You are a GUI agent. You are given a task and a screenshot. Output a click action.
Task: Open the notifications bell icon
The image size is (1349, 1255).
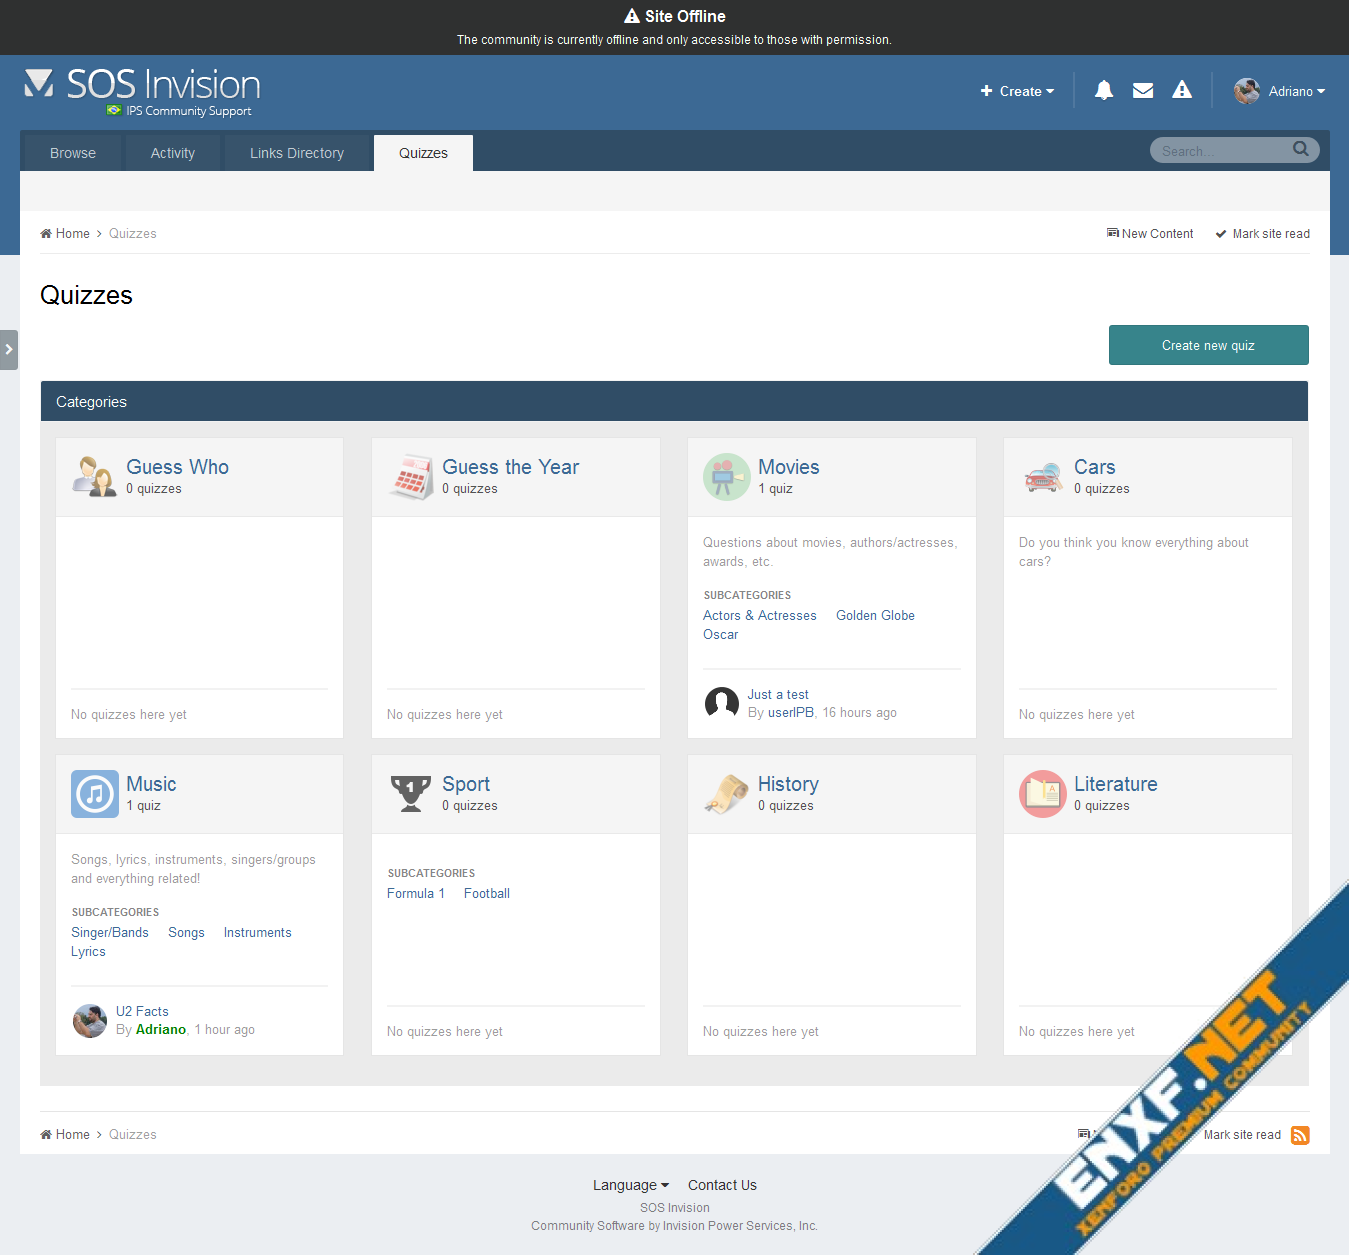tap(1104, 91)
